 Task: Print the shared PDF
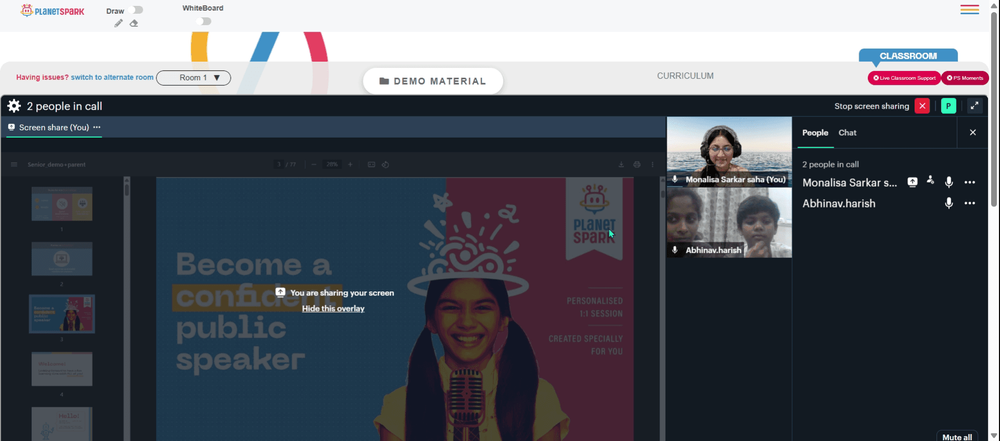pyautogui.click(x=636, y=165)
